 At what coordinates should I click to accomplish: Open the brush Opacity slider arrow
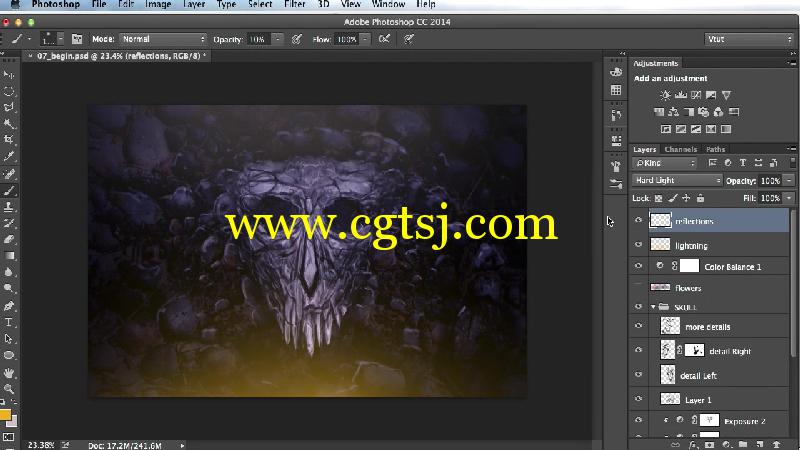tap(278, 39)
